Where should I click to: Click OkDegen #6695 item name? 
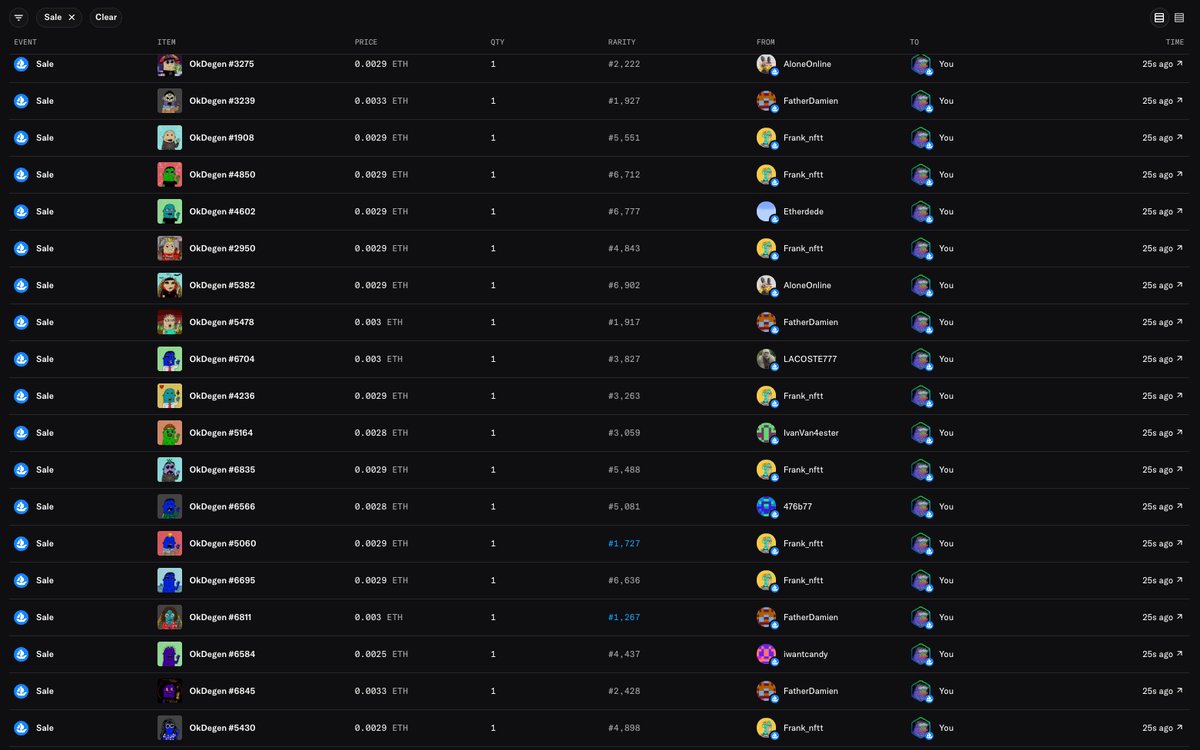pos(222,581)
